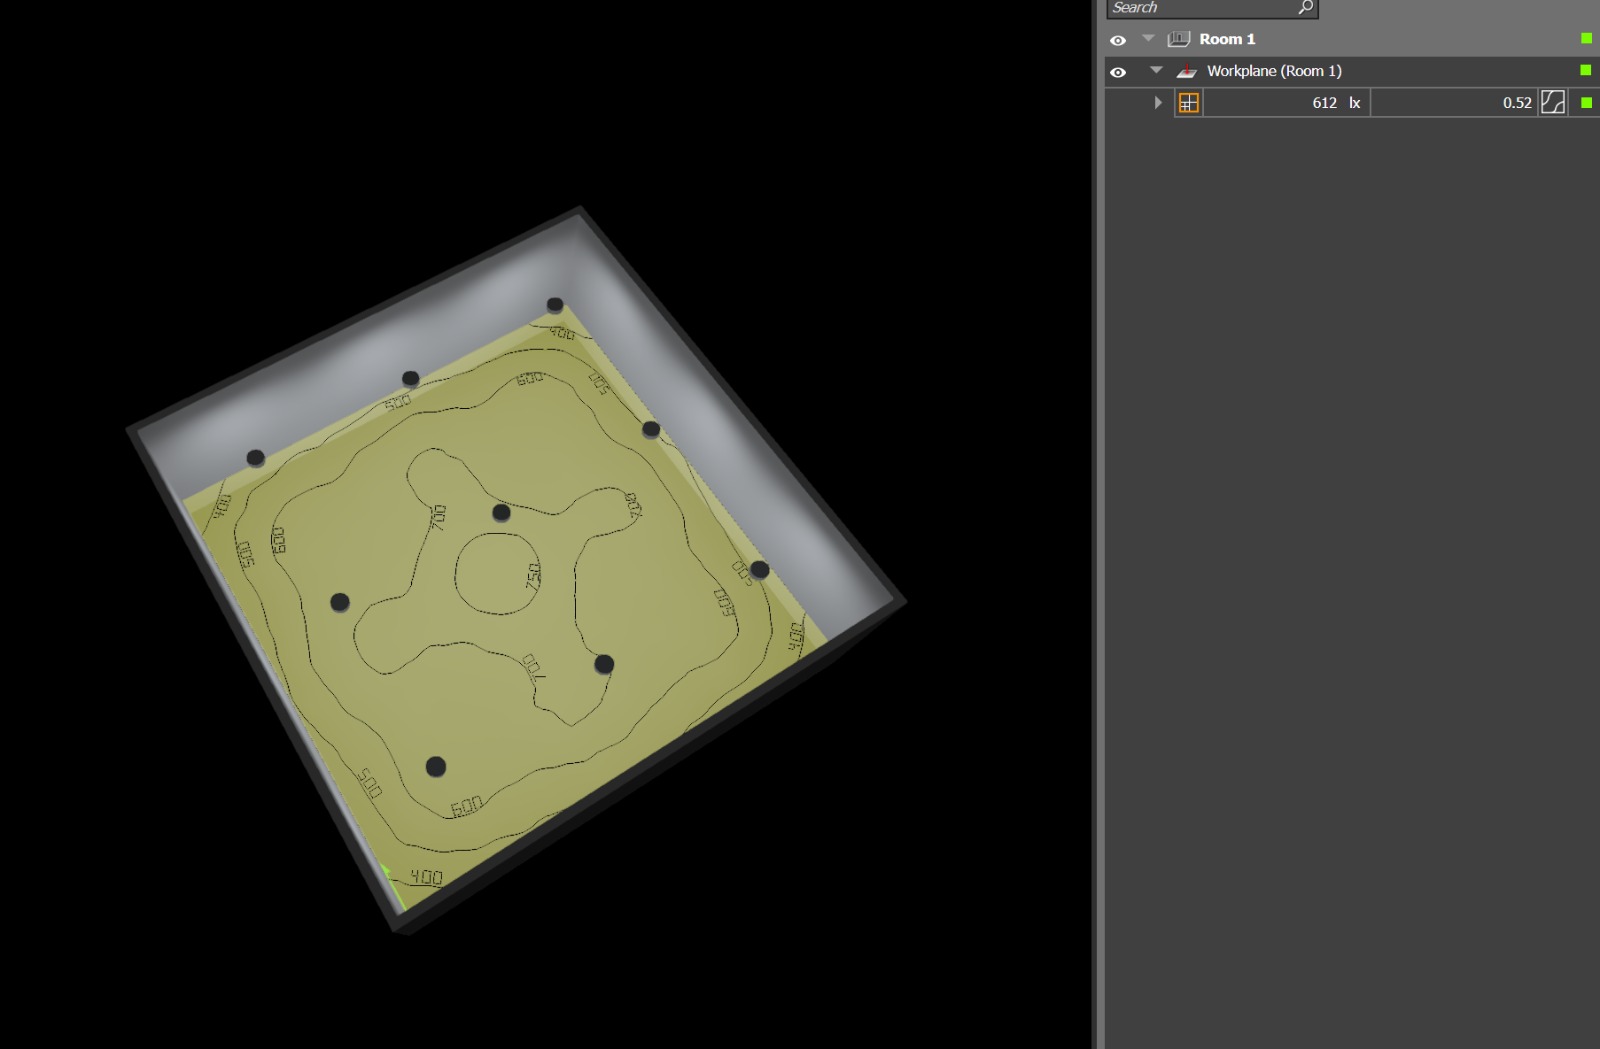Click the Workplane surface icon
This screenshot has width=1600, height=1049.
click(x=1187, y=71)
